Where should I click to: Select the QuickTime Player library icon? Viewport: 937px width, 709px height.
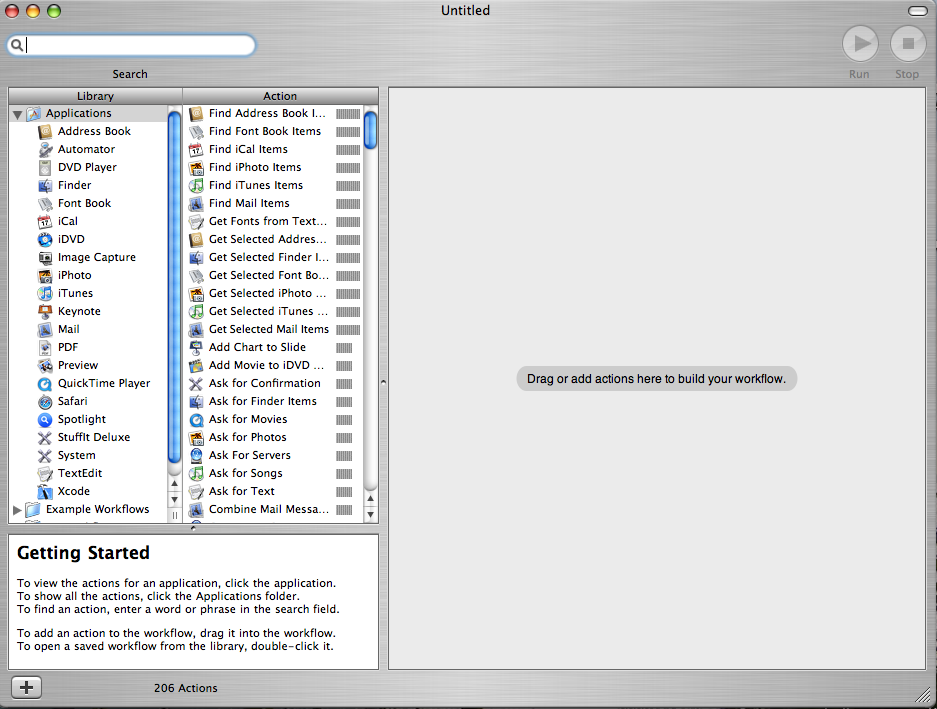pyautogui.click(x=45, y=384)
